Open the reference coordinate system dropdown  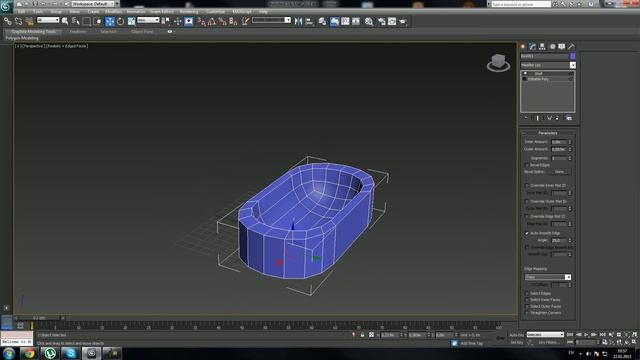[x=148, y=20]
